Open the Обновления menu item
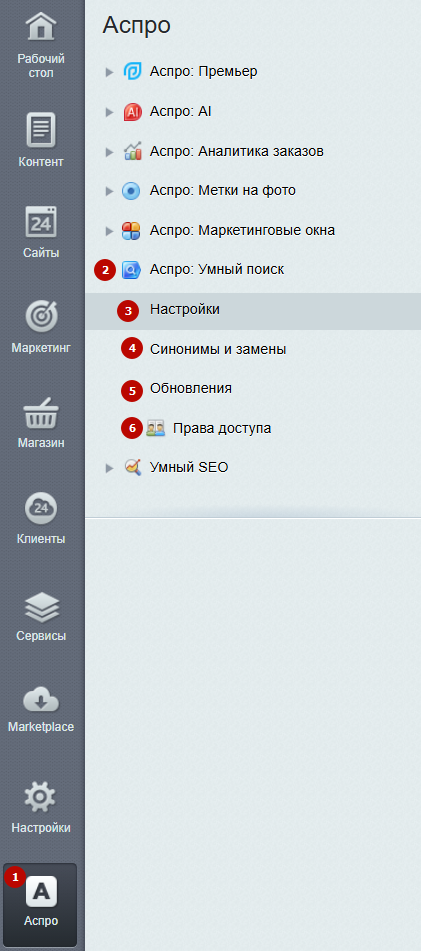Image resolution: width=421 pixels, height=951 pixels. click(x=190, y=388)
